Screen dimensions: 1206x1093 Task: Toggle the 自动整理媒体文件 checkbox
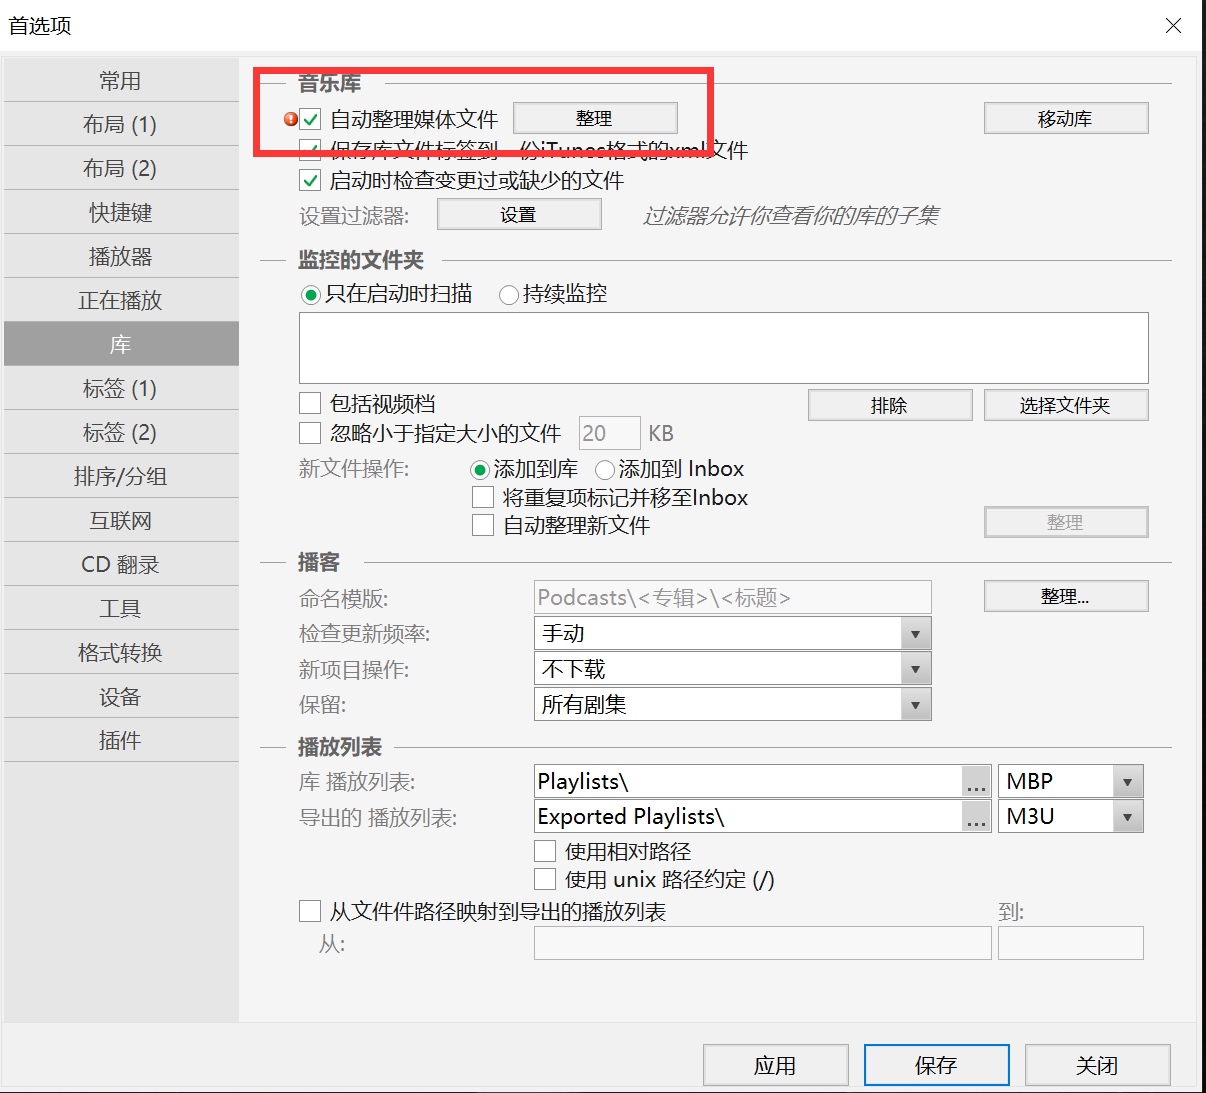[311, 120]
